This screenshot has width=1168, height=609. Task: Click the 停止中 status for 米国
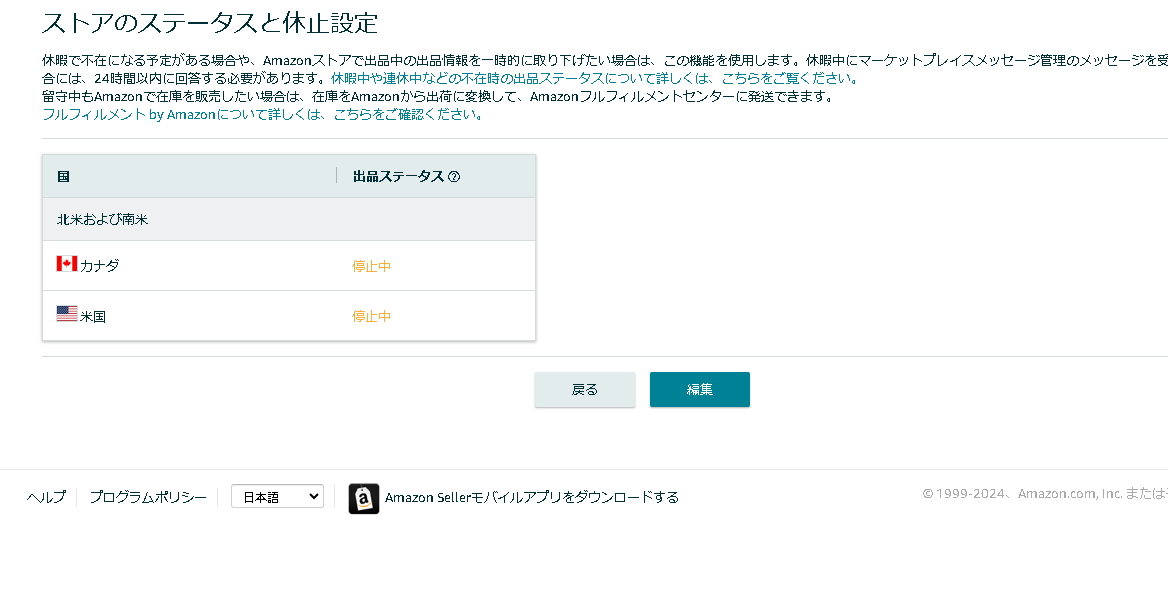pos(371,316)
